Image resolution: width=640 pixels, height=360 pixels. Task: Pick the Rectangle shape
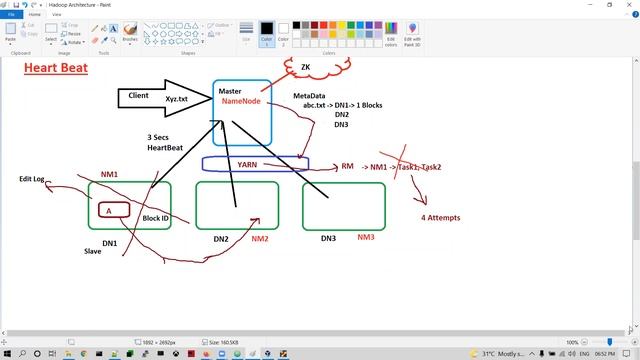coord(171,26)
